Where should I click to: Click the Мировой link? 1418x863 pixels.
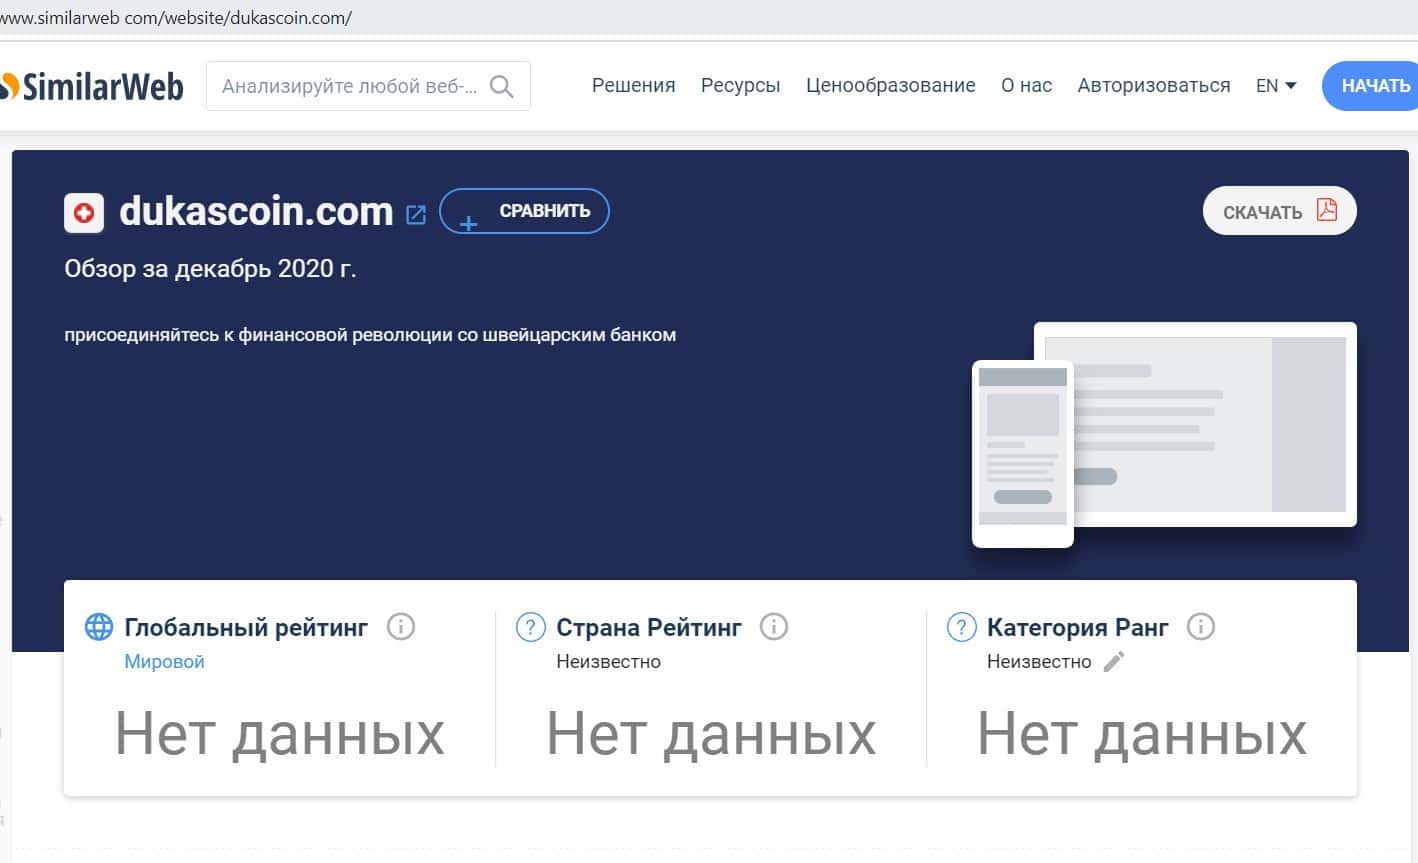click(x=164, y=661)
